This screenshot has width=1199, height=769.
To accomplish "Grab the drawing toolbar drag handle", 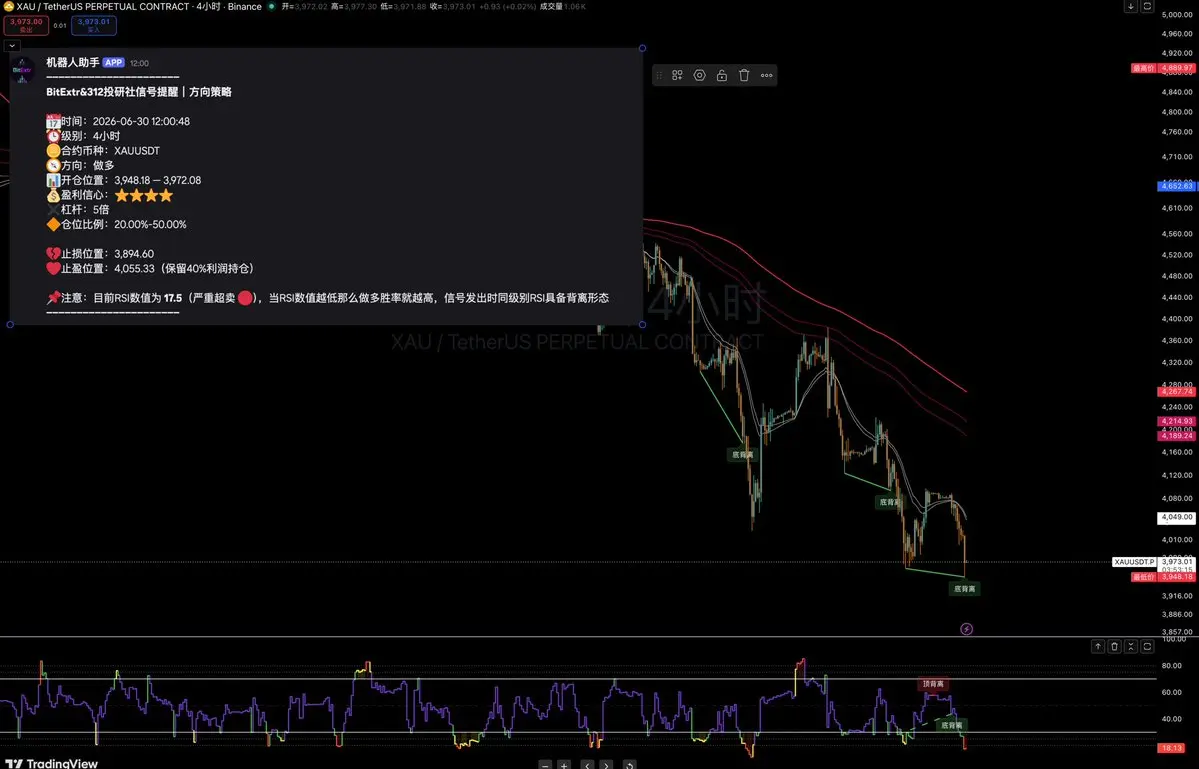I will (659, 75).
